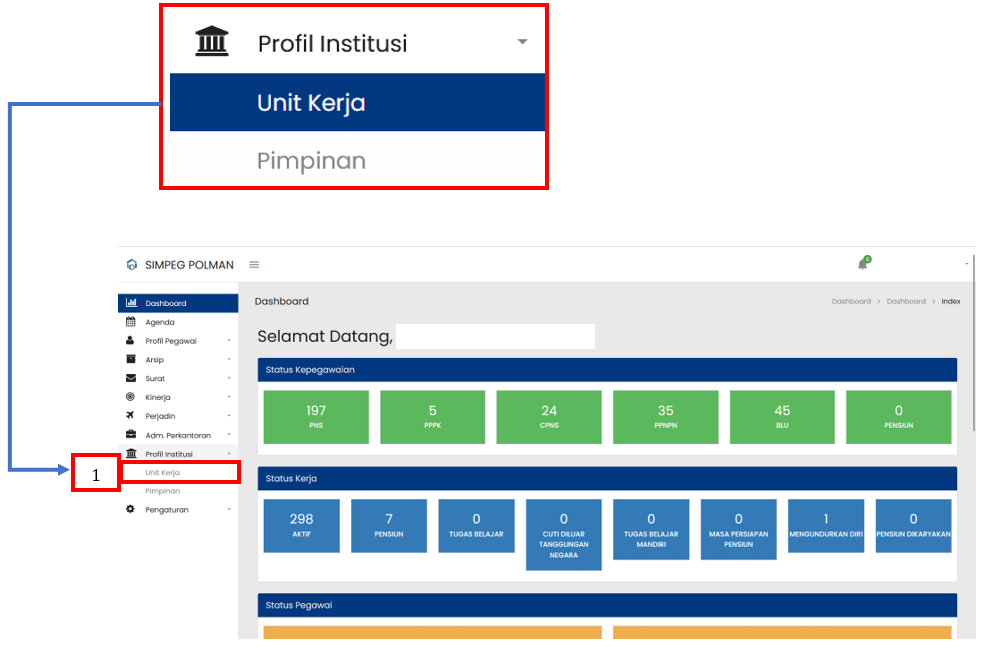Click the Perjadin airplane icon

(x=131, y=416)
